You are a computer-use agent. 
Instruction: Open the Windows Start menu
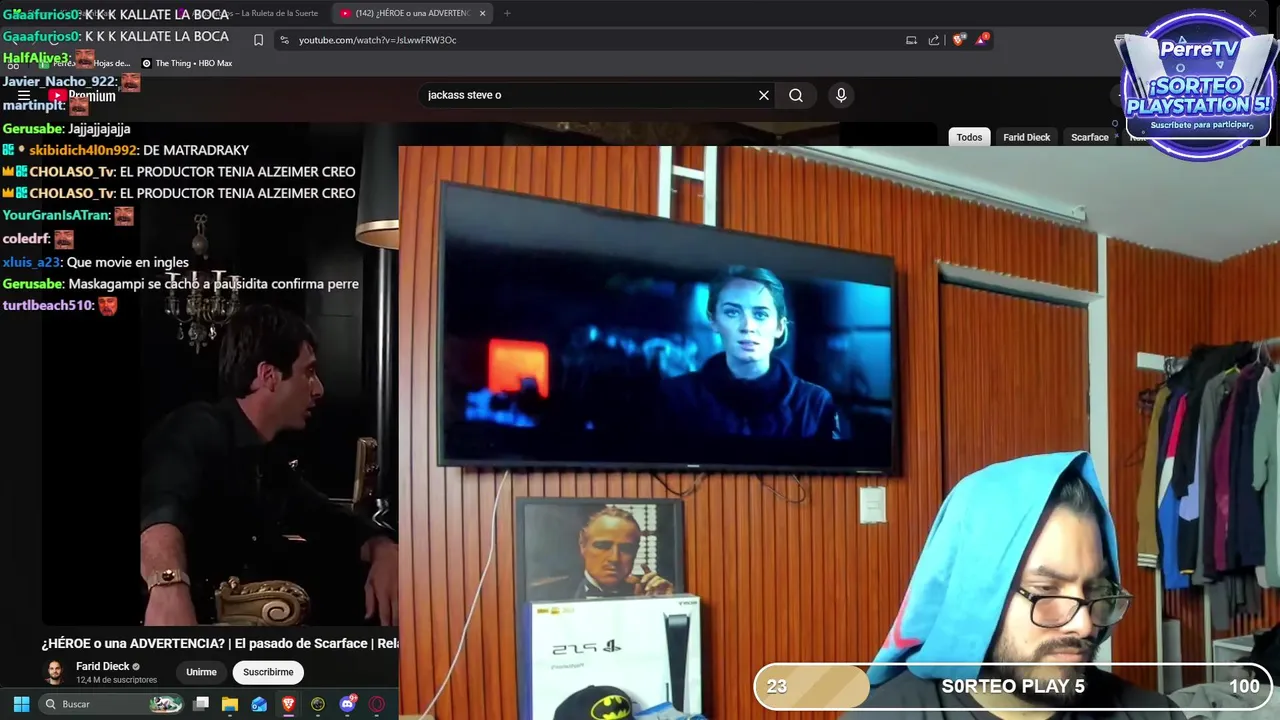(21, 704)
